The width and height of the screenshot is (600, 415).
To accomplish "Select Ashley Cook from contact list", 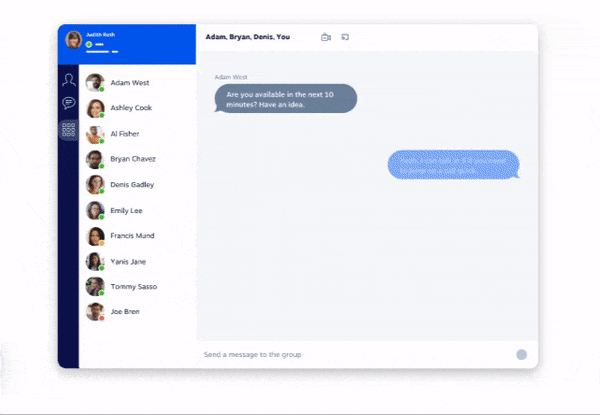I will [131, 108].
